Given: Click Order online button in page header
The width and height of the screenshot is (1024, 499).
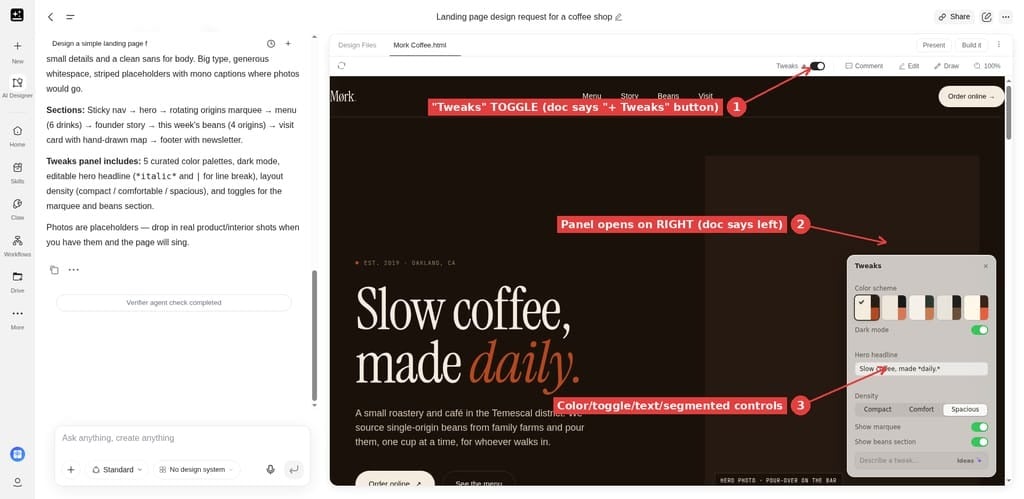Looking at the screenshot, I should tap(971, 97).
